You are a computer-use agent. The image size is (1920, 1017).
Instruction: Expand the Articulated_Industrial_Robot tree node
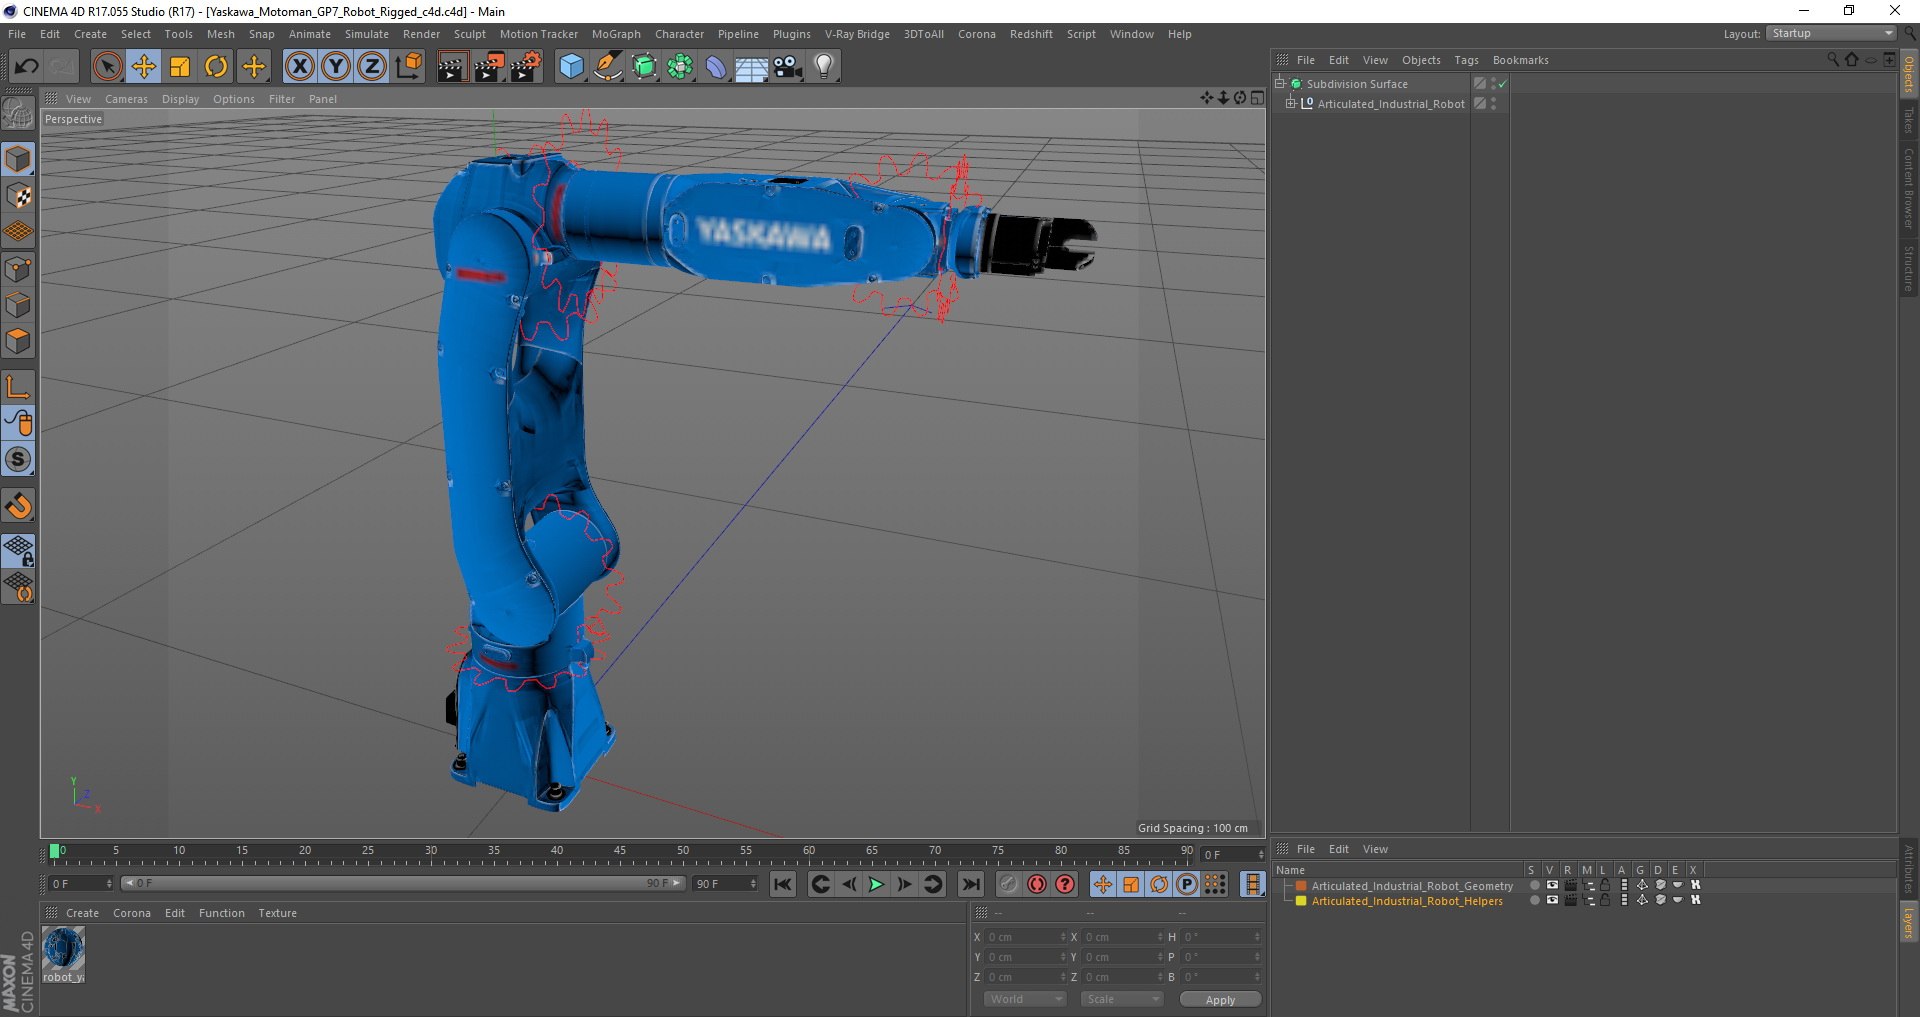tap(1291, 103)
